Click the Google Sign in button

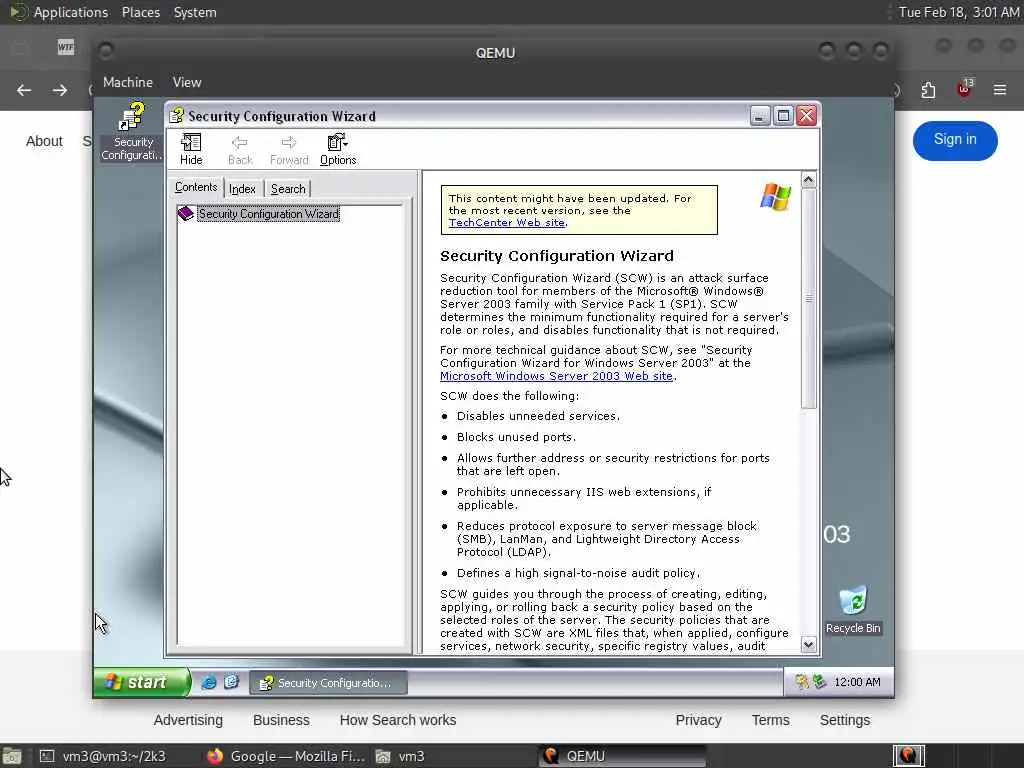955,140
